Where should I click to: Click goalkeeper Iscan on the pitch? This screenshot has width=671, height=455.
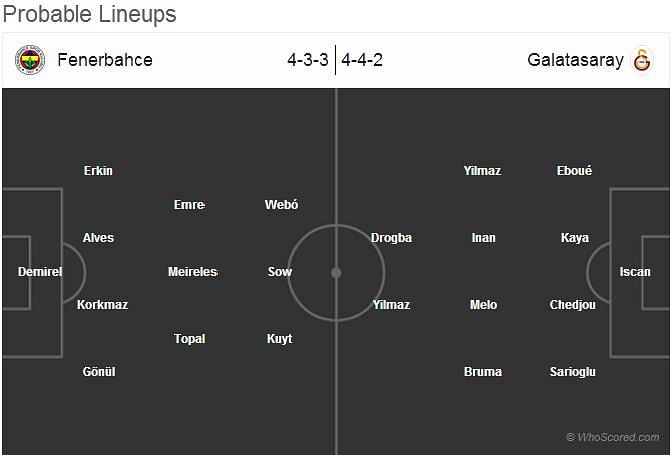tap(635, 272)
